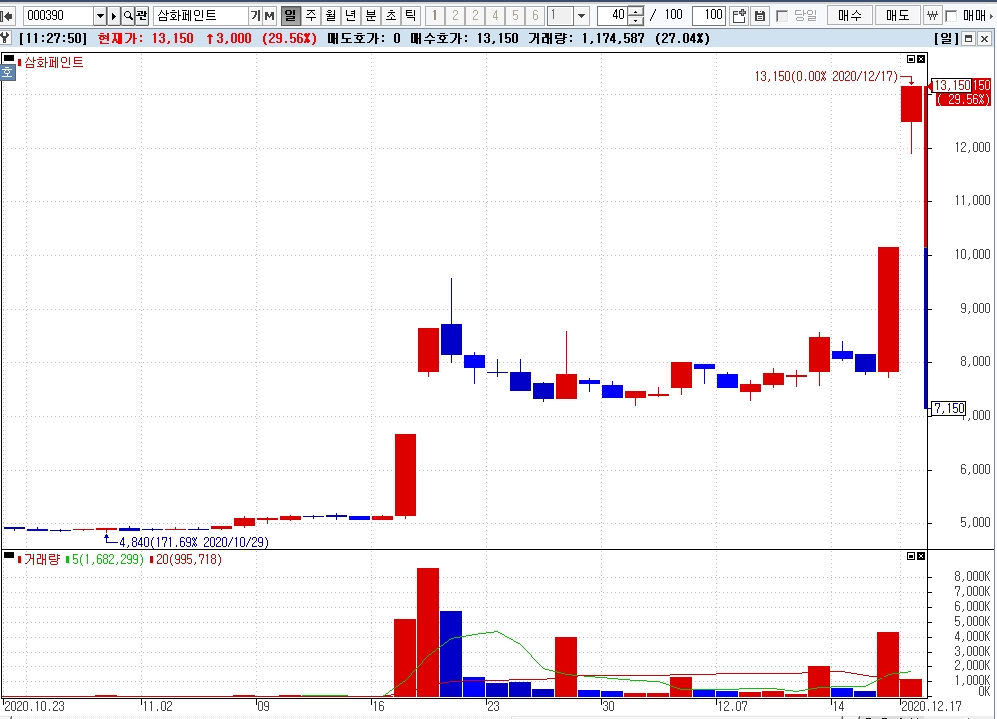Click the 거래량 volume legend label

[x=42, y=559]
